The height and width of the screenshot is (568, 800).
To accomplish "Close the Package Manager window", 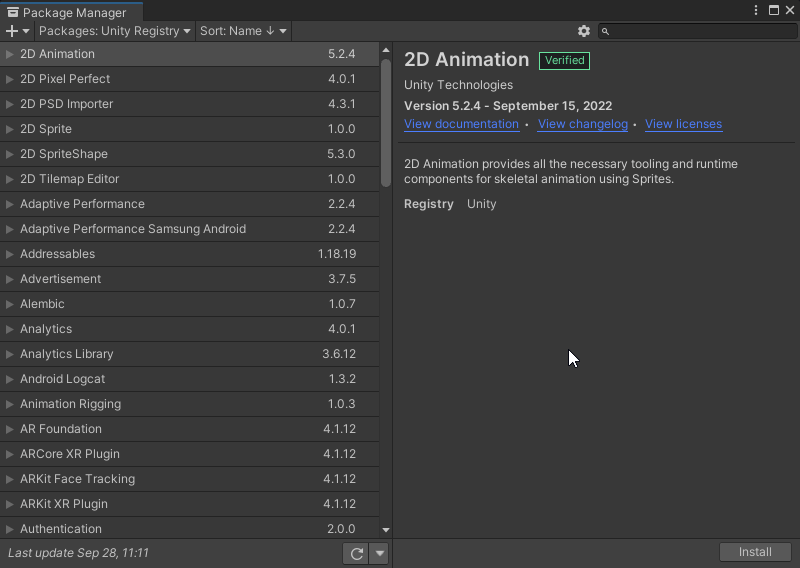I will click(789, 10).
